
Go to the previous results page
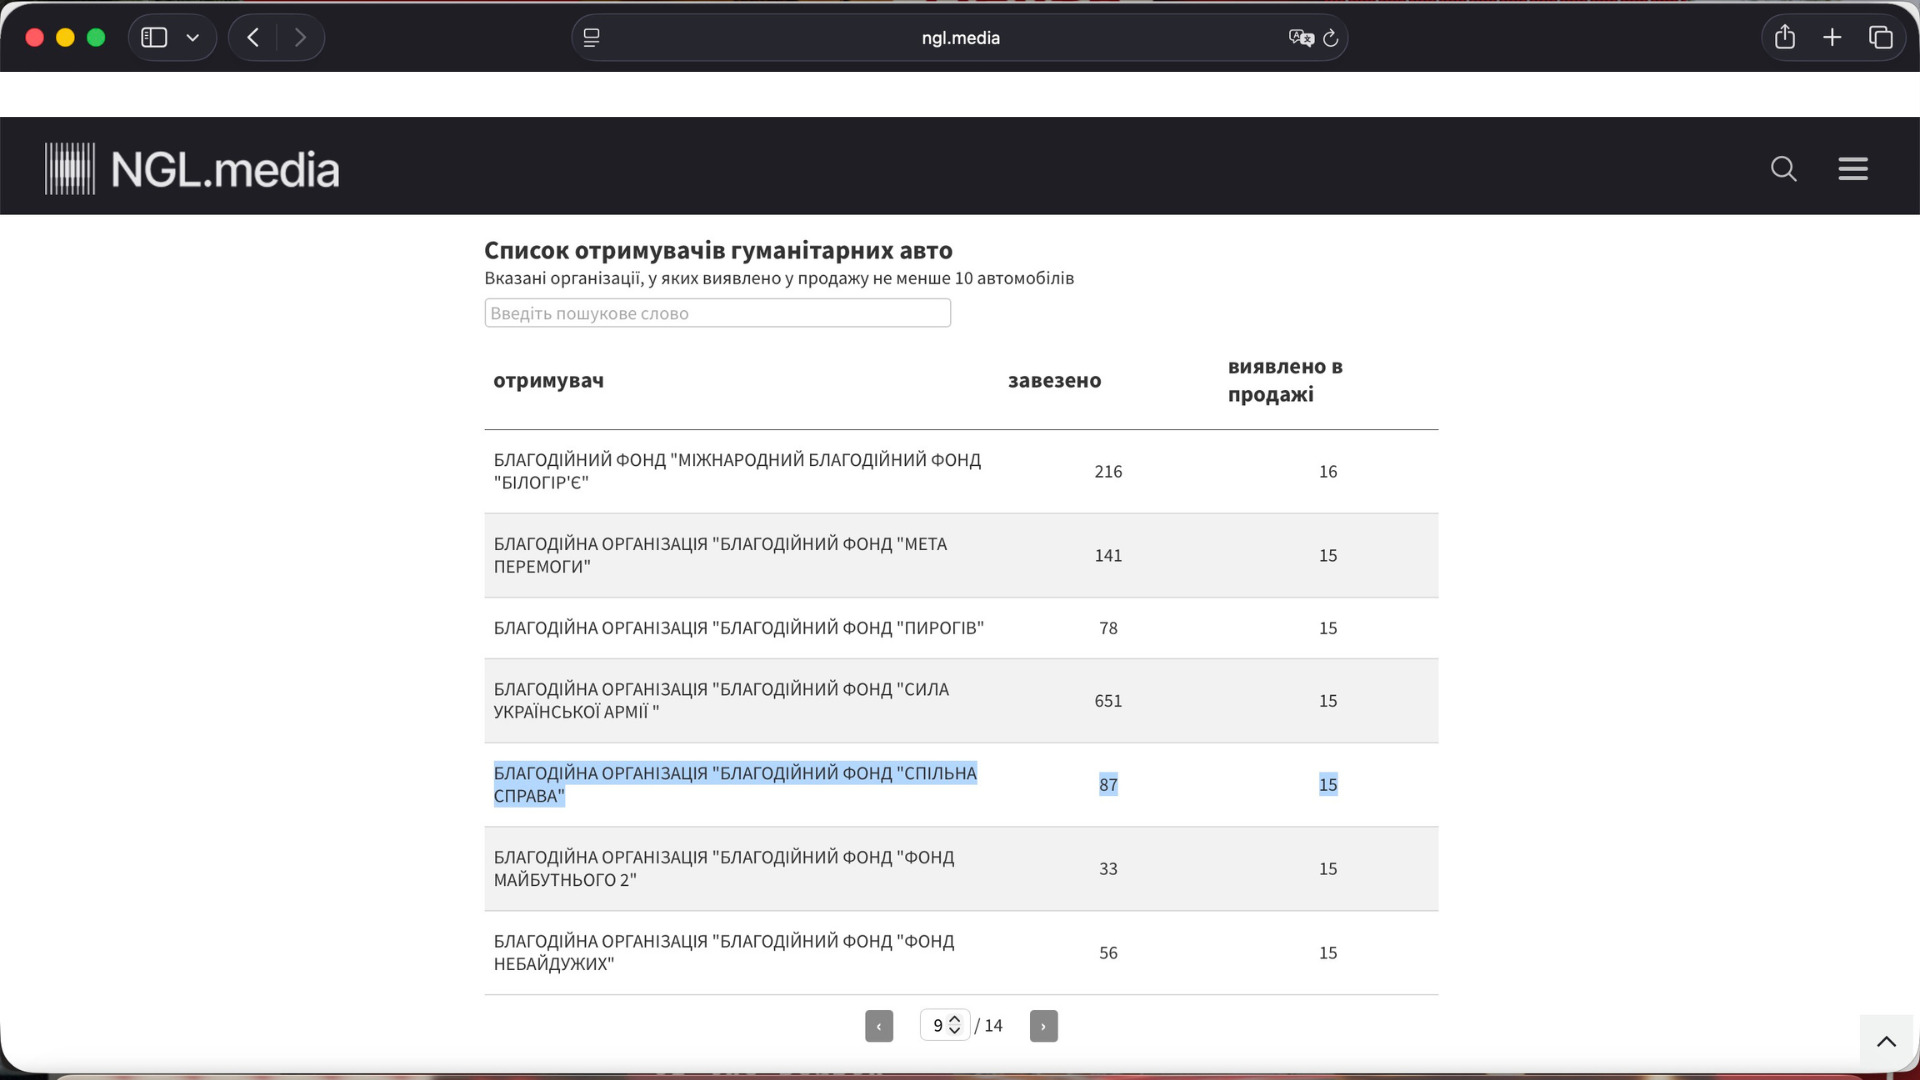pos(879,1025)
